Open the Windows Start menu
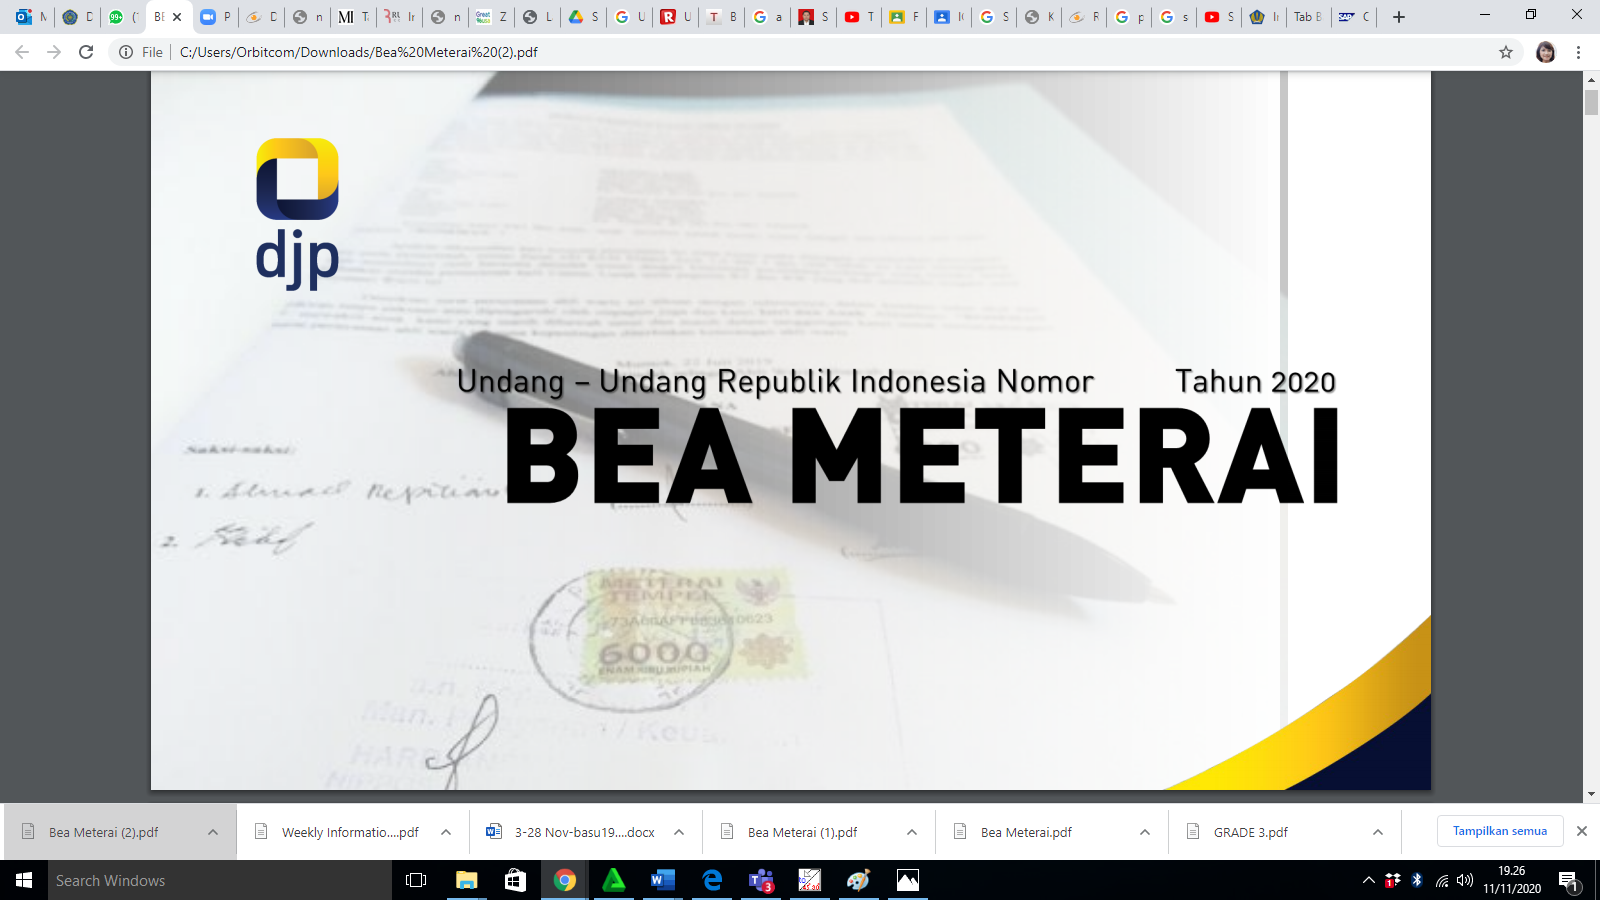The width and height of the screenshot is (1600, 900). pos(24,880)
